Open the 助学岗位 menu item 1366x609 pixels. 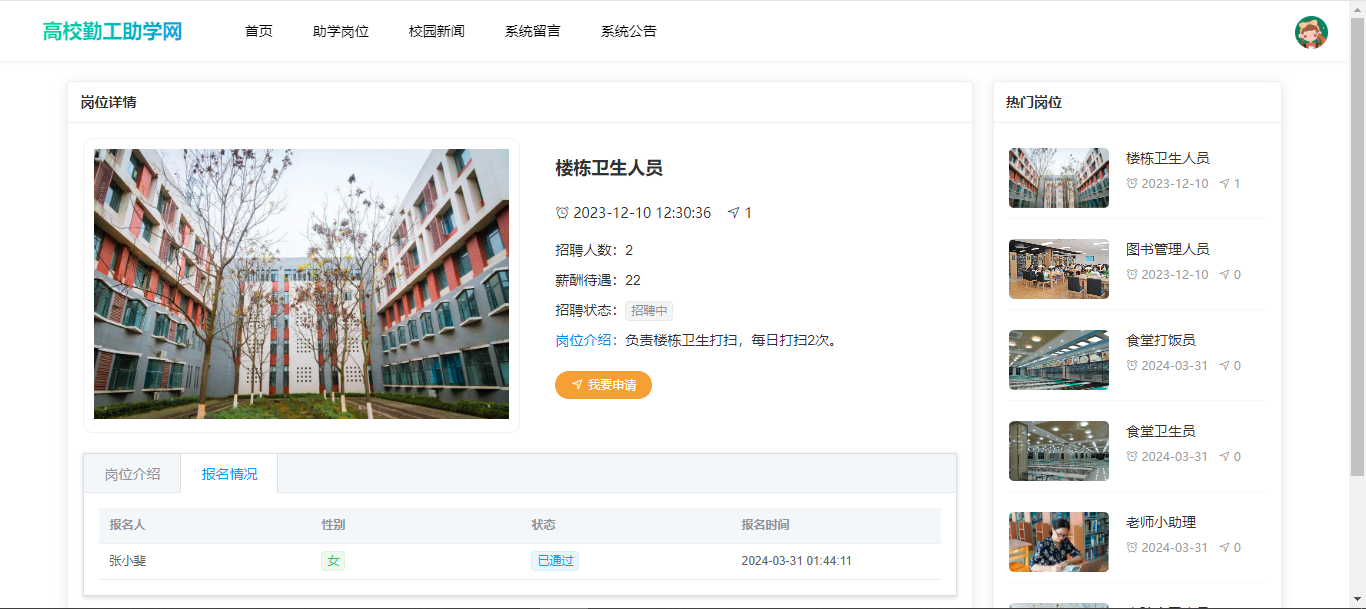[x=341, y=31]
